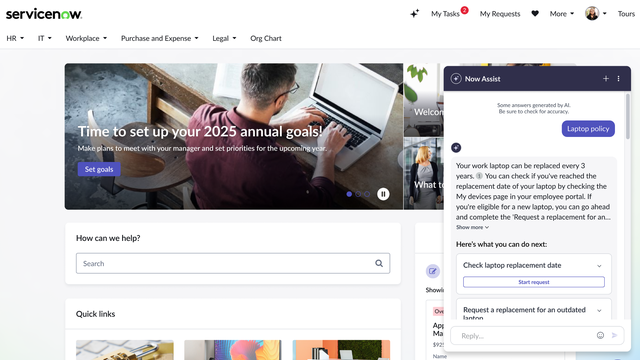Click the assistant avatar icon above answer
640x360 pixels.
click(x=456, y=147)
